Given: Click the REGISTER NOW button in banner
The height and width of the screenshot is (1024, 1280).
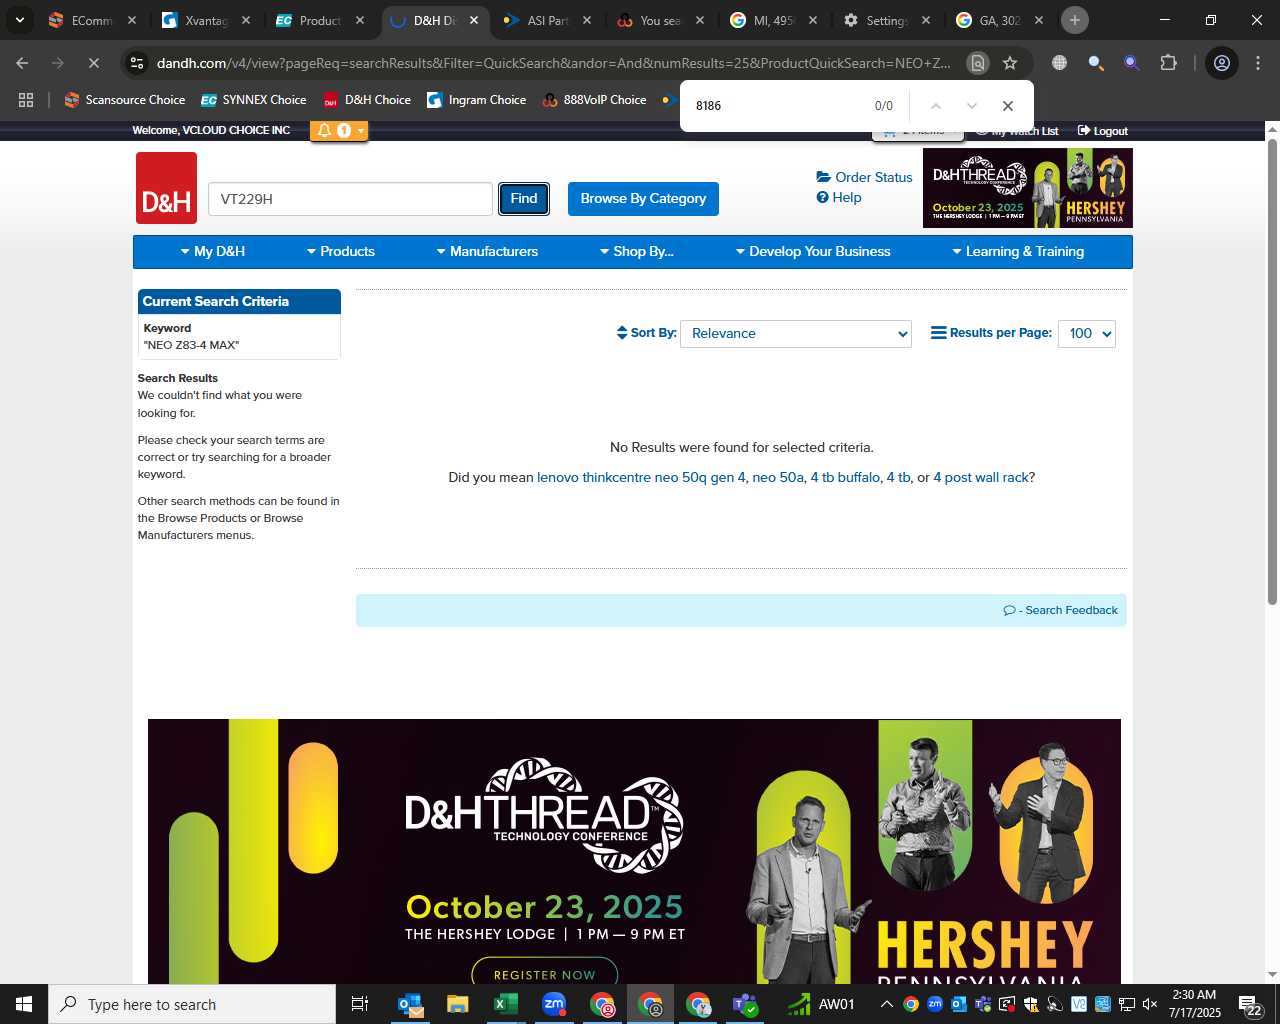Looking at the screenshot, I should (545, 972).
